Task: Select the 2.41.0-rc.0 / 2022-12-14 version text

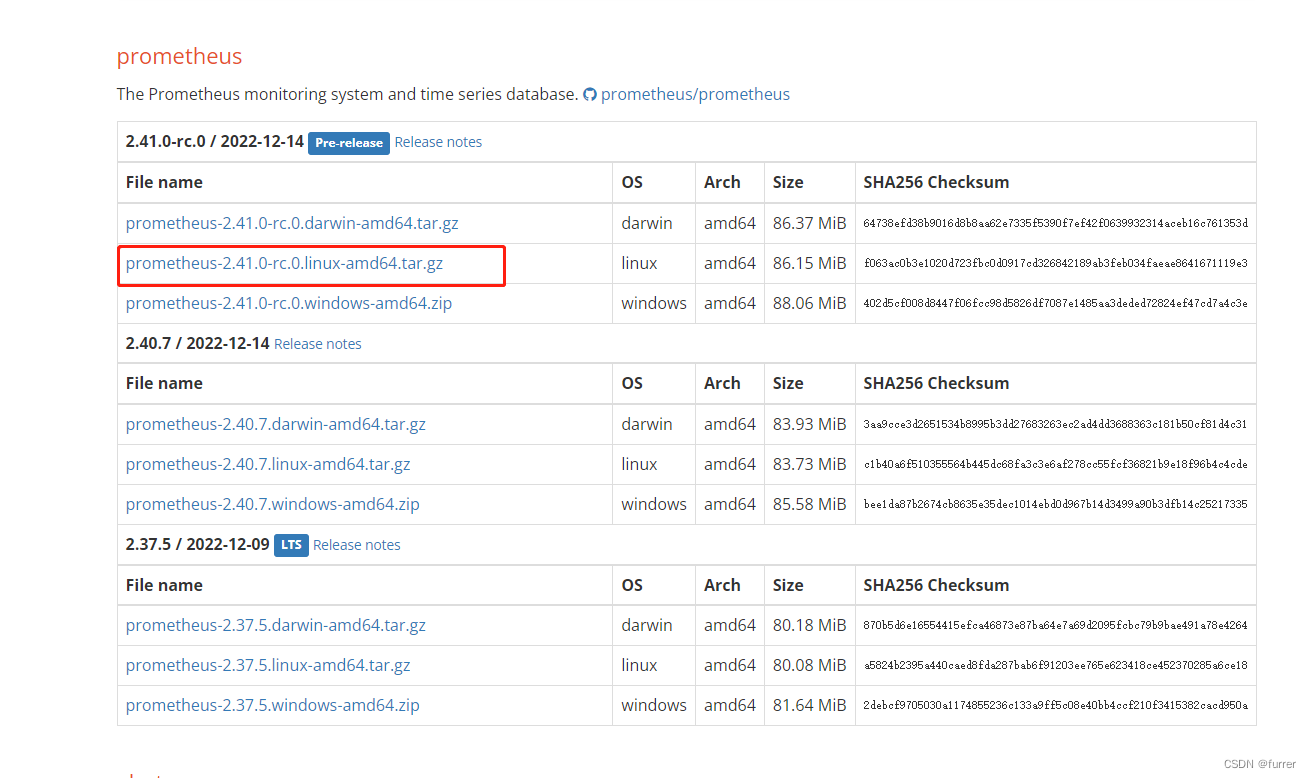Action: (215, 142)
